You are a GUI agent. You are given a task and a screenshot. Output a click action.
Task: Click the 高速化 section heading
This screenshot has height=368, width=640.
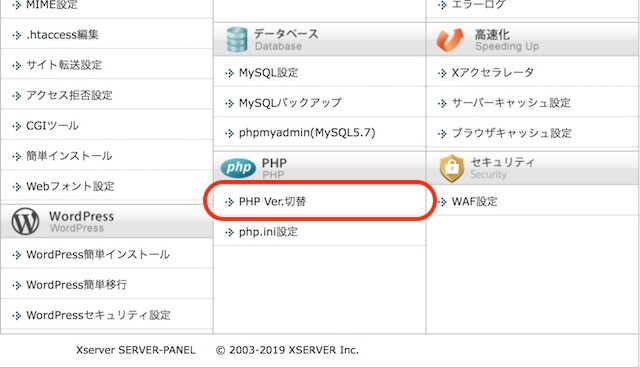coord(492,35)
